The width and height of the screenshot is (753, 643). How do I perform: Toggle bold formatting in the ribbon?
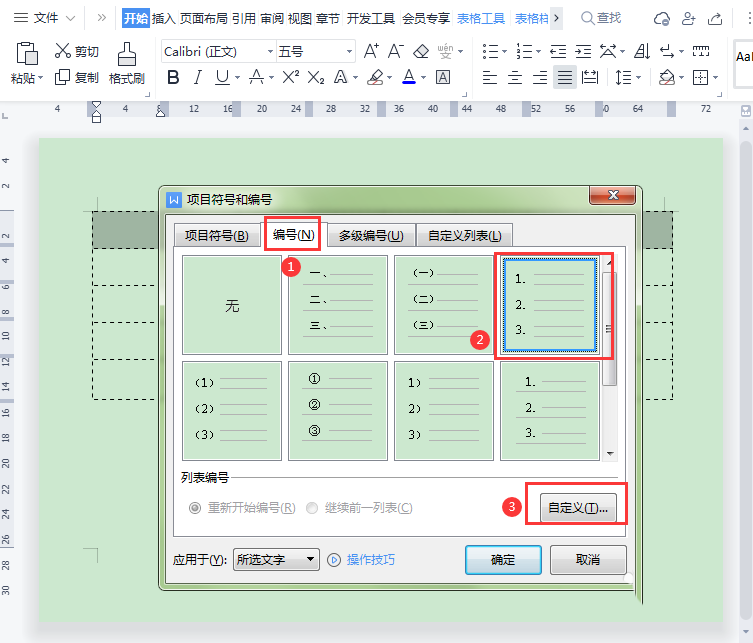[x=173, y=77]
